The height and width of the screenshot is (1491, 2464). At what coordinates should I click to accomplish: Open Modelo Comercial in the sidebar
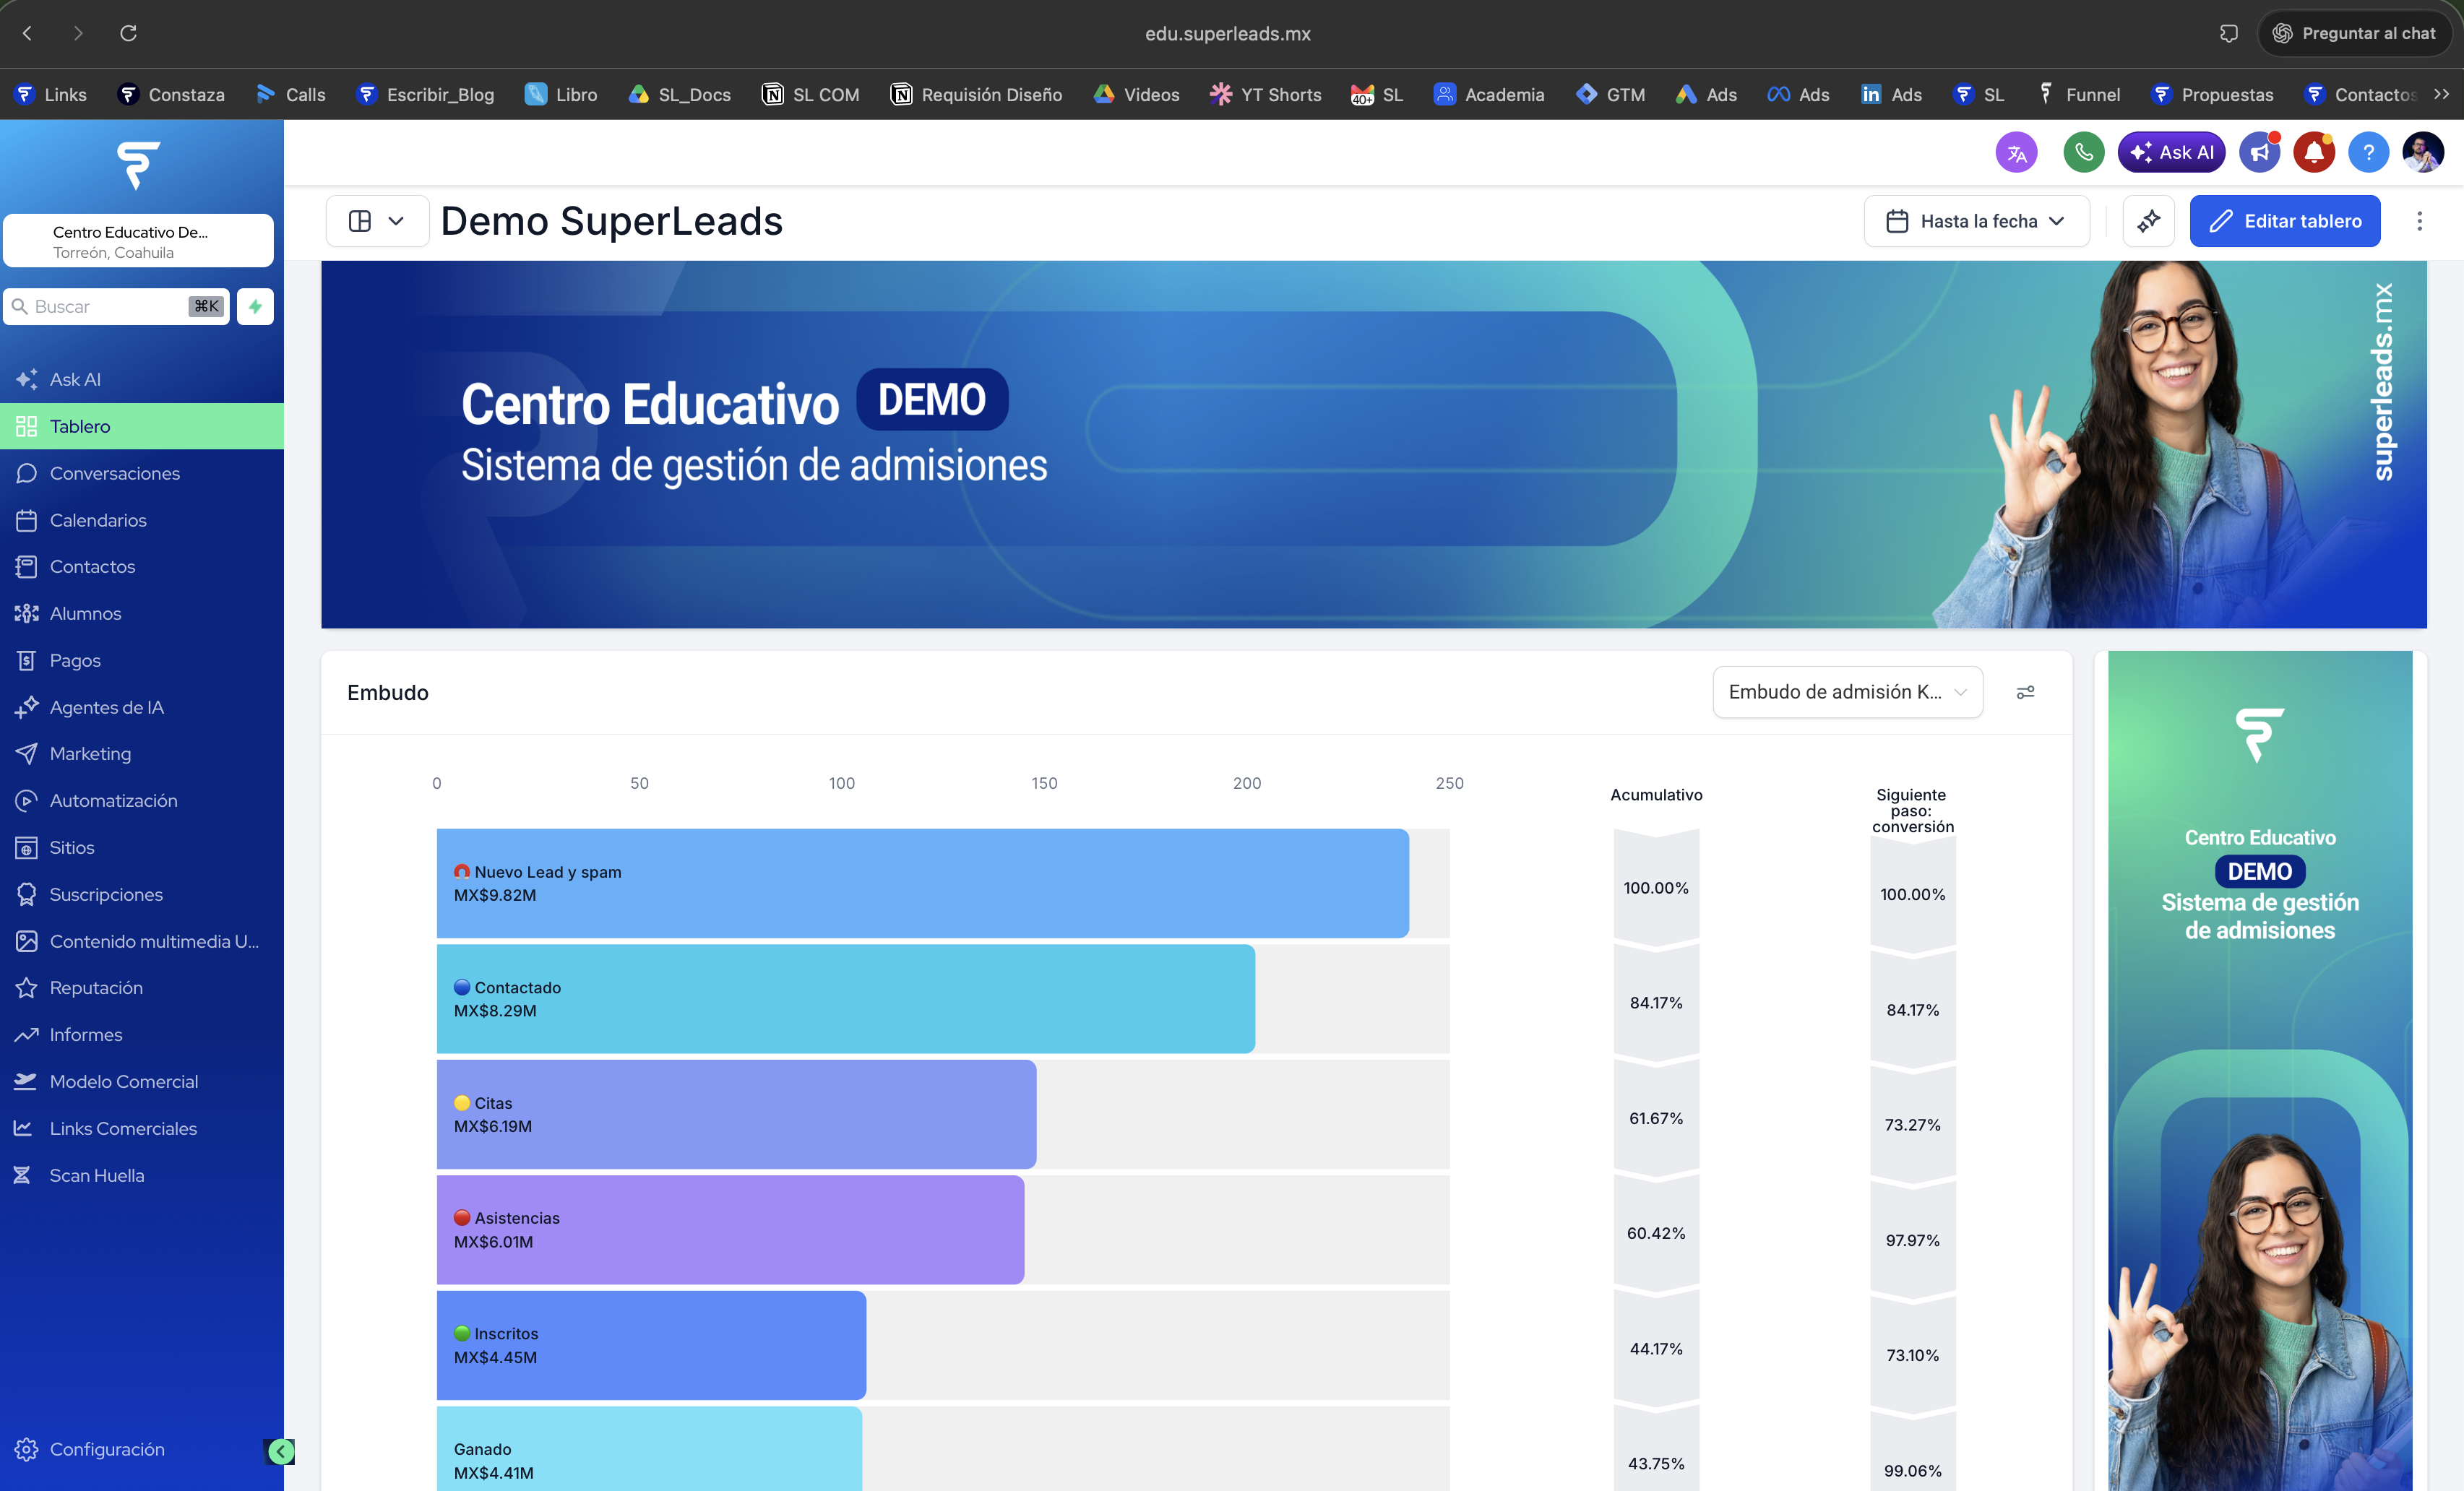click(x=142, y=1081)
